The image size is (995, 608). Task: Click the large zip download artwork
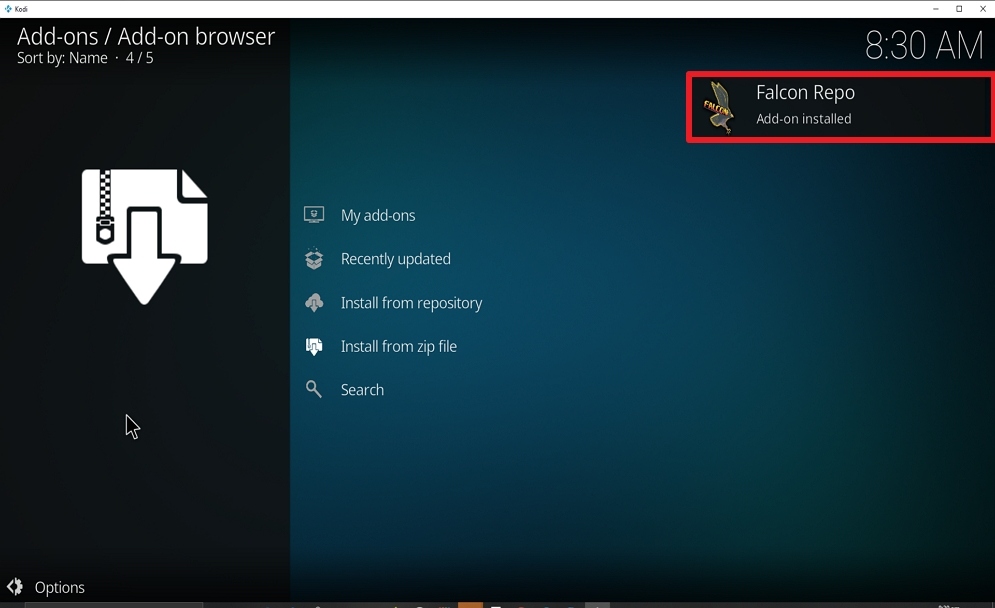(x=145, y=236)
